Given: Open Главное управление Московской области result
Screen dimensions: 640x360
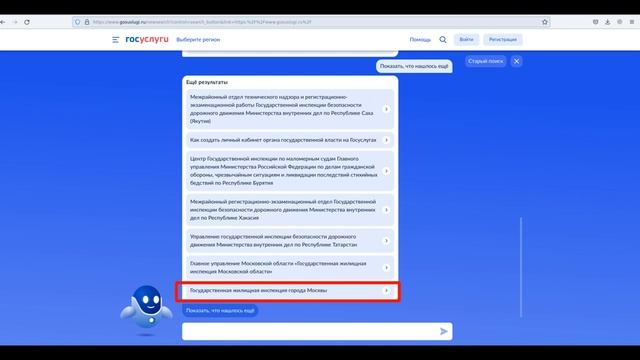Looking at the screenshot, I should (290, 268).
